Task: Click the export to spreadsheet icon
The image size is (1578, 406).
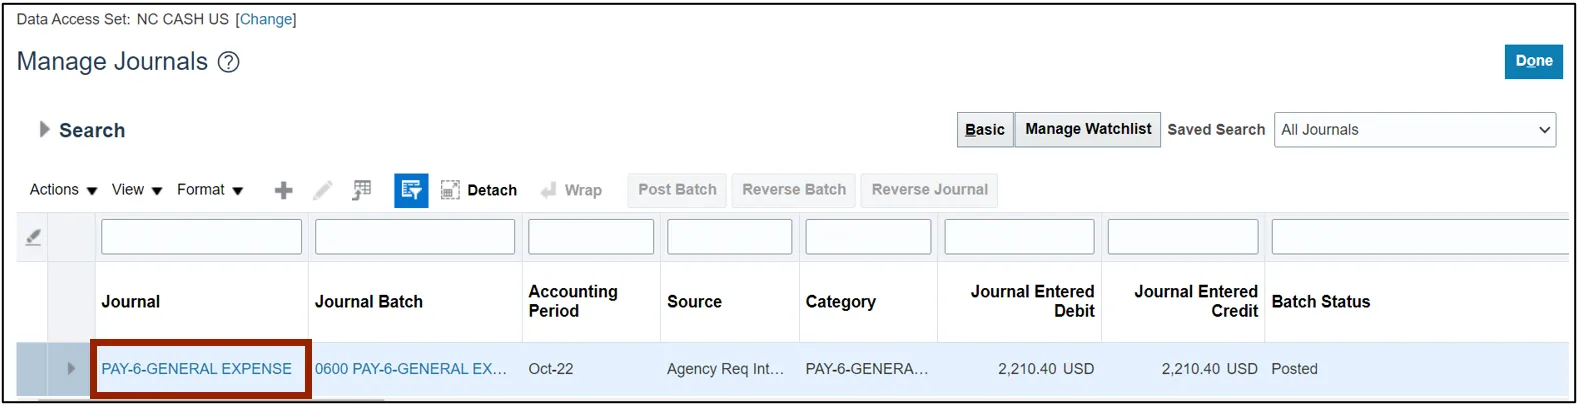Action: tap(362, 190)
